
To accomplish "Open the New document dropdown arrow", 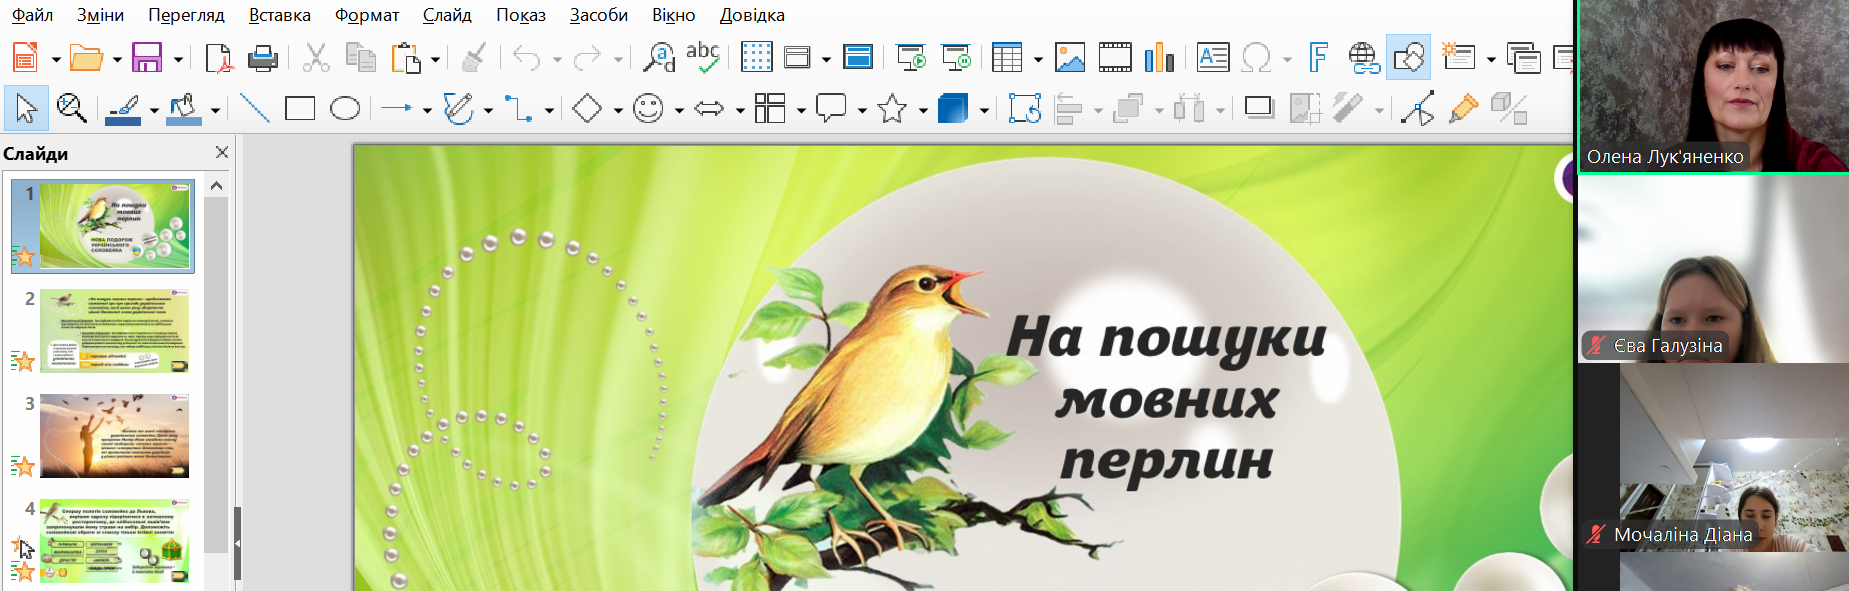I will (x=55, y=59).
